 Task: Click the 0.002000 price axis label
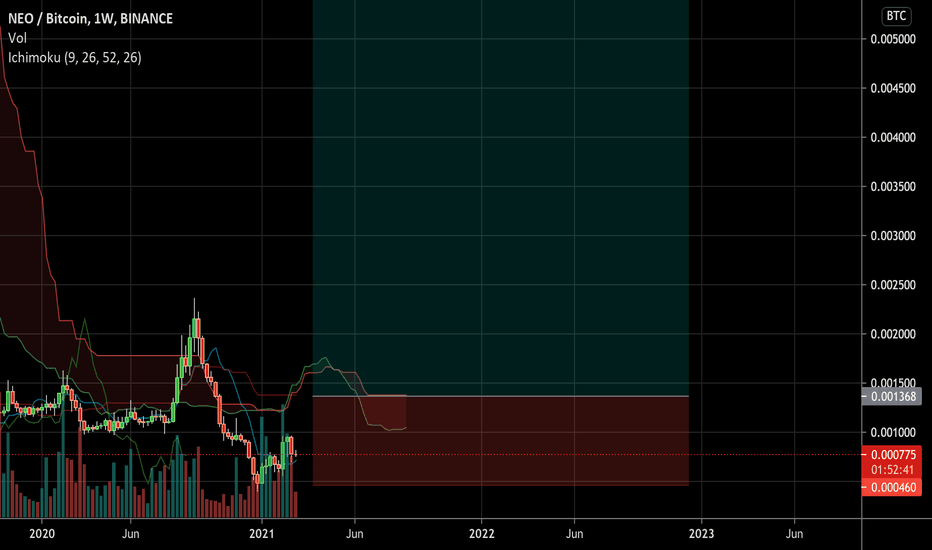pos(893,334)
